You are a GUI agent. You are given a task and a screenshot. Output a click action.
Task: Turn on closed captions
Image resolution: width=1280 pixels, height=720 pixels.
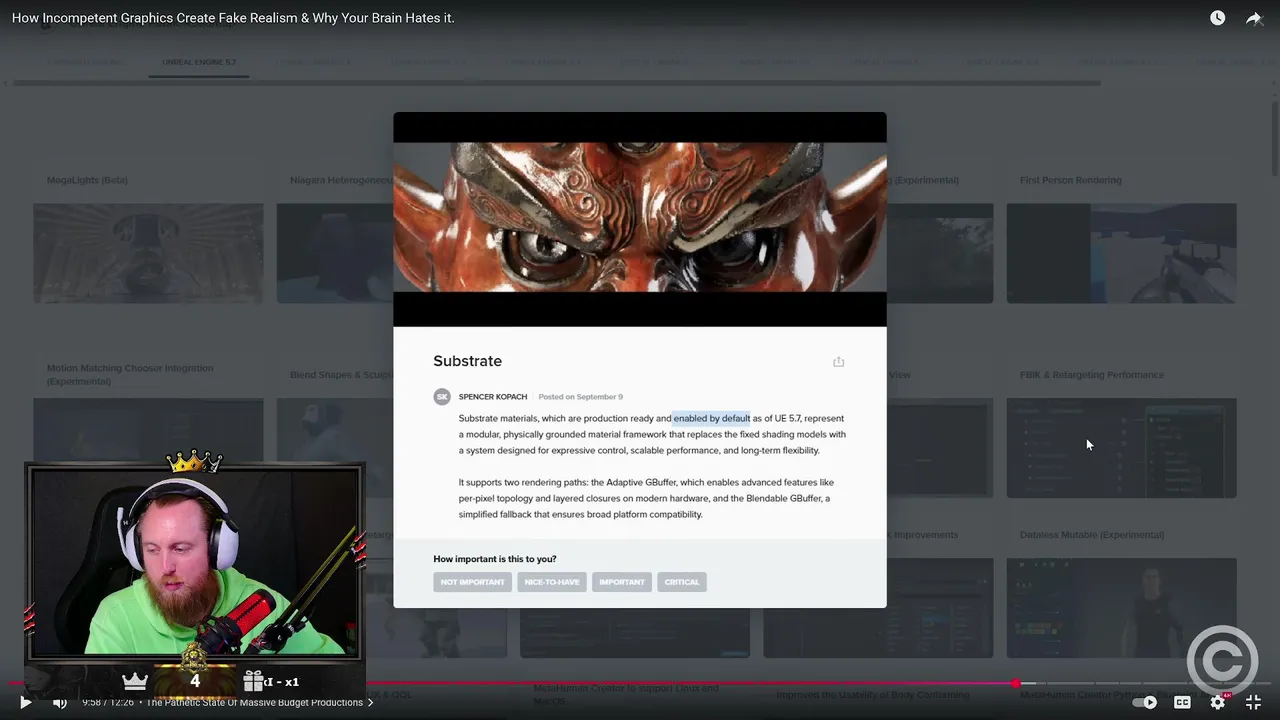pyautogui.click(x=1182, y=703)
